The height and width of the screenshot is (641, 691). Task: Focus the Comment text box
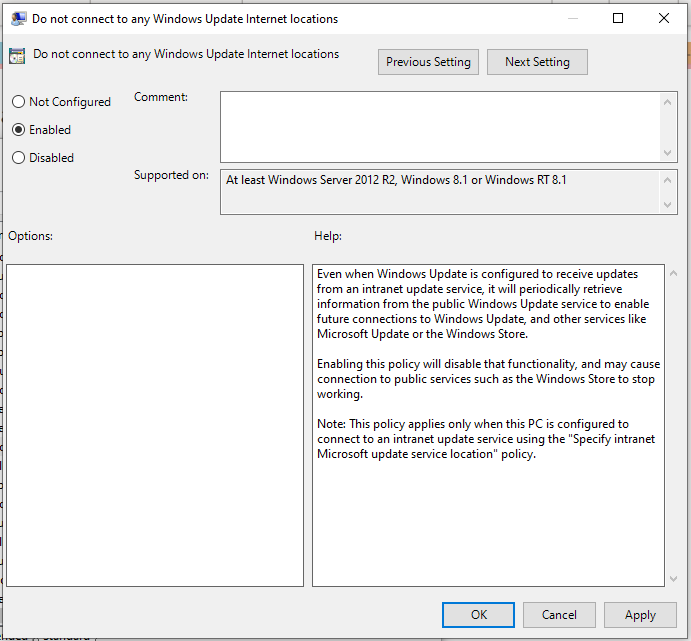440,126
